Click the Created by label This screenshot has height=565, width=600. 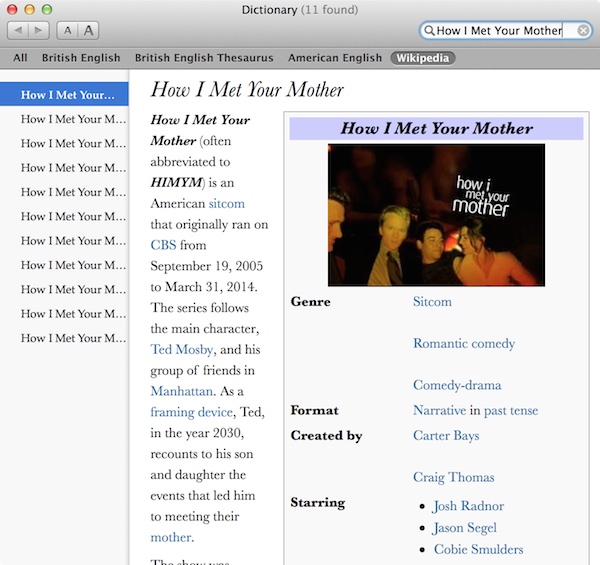pyautogui.click(x=326, y=436)
